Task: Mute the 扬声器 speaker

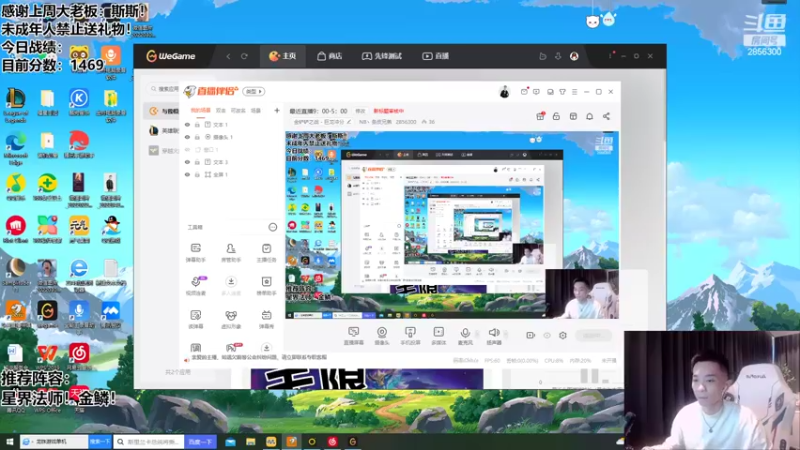Action: click(x=494, y=336)
